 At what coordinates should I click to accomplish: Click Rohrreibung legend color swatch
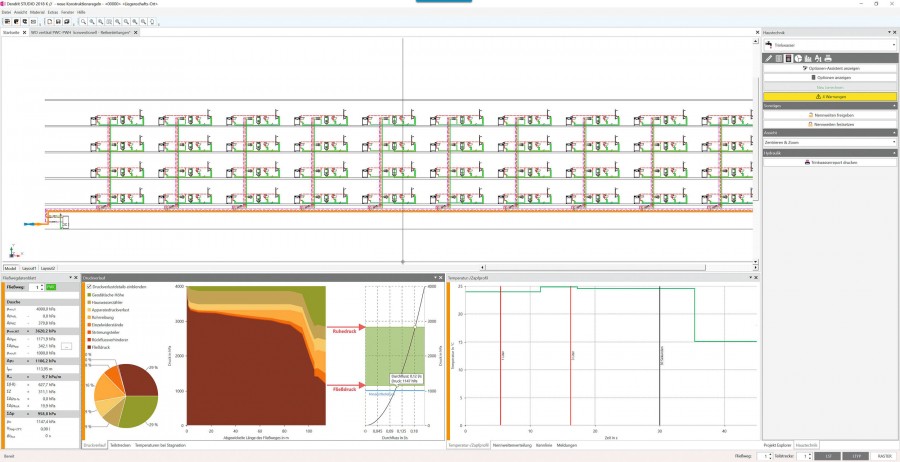(88, 317)
